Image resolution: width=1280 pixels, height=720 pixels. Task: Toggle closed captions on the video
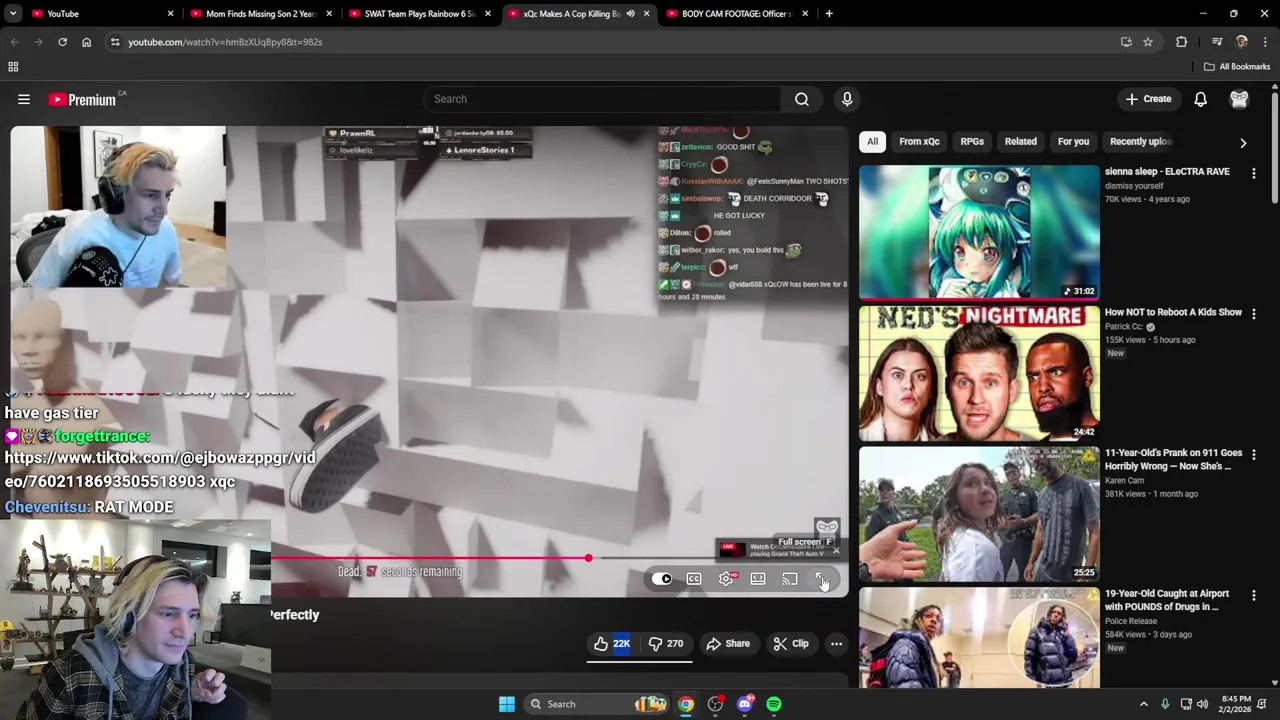pyautogui.click(x=694, y=579)
